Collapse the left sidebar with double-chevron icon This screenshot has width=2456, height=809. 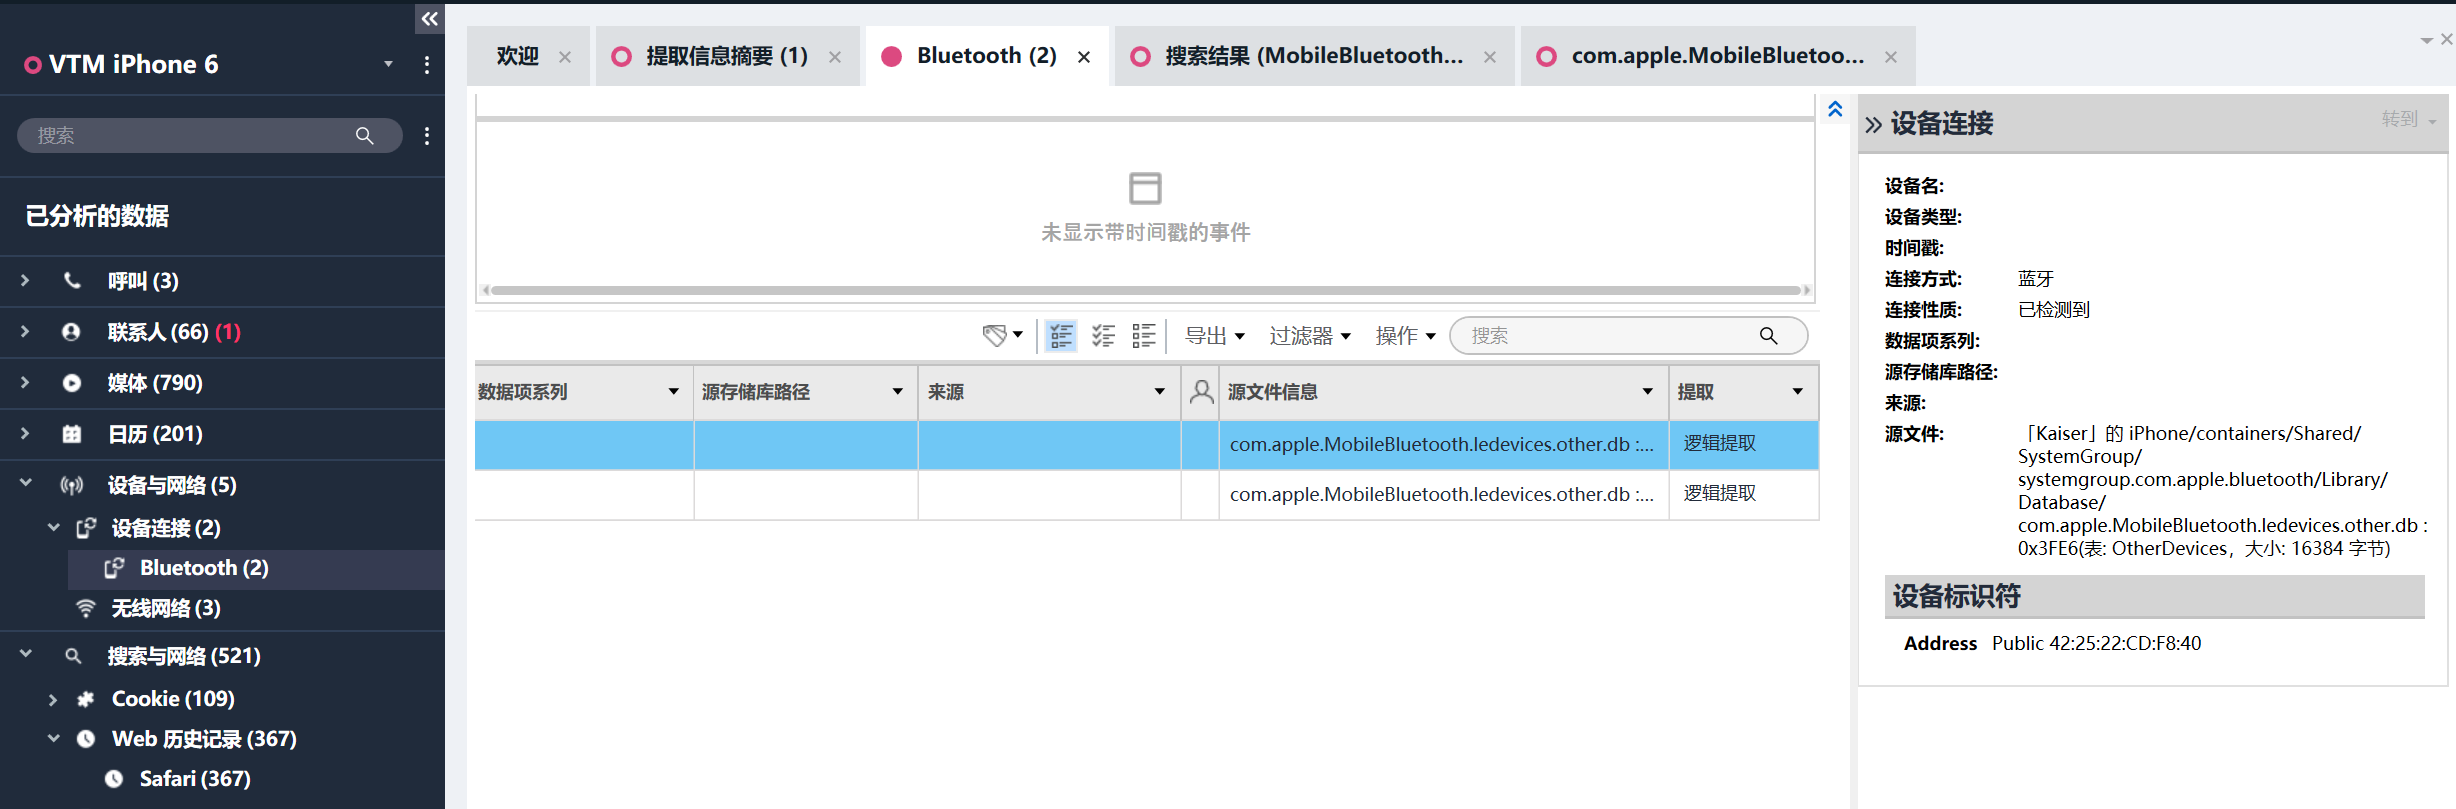(x=429, y=18)
